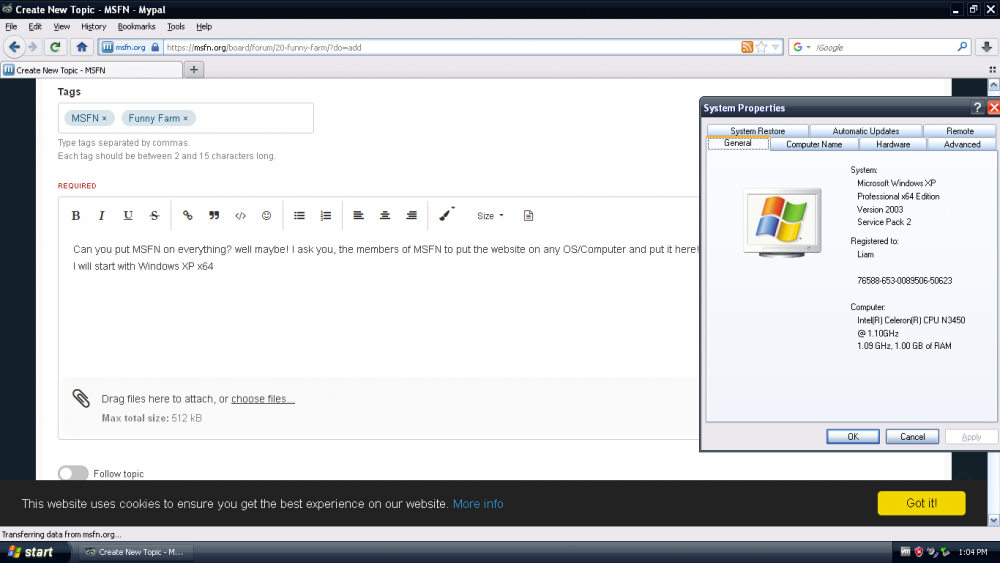This screenshot has width=1000, height=563.
Task: Click the strikethrough formatting icon
Action: 154,216
